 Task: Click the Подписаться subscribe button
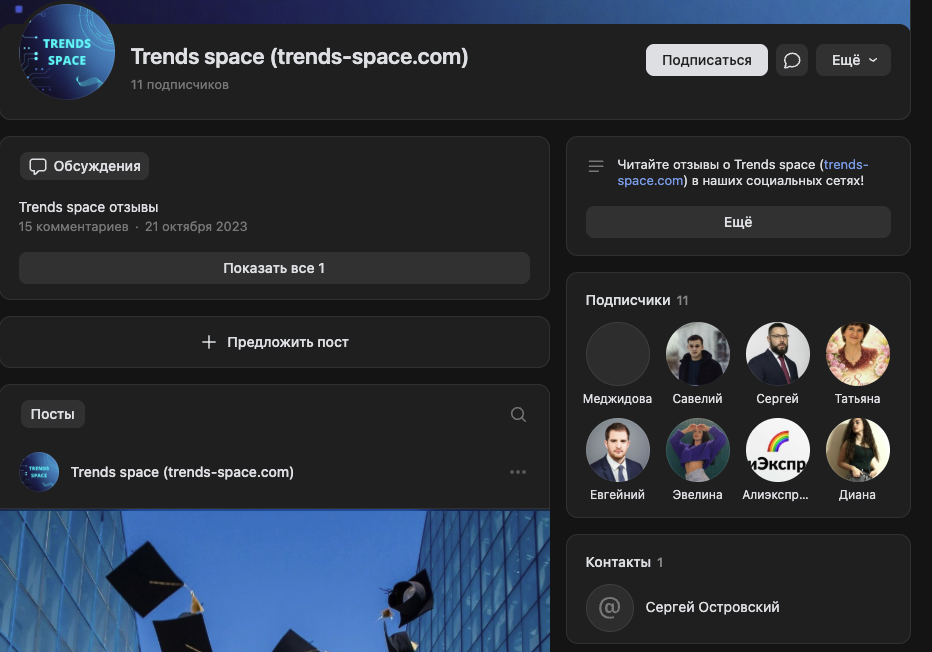click(707, 60)
